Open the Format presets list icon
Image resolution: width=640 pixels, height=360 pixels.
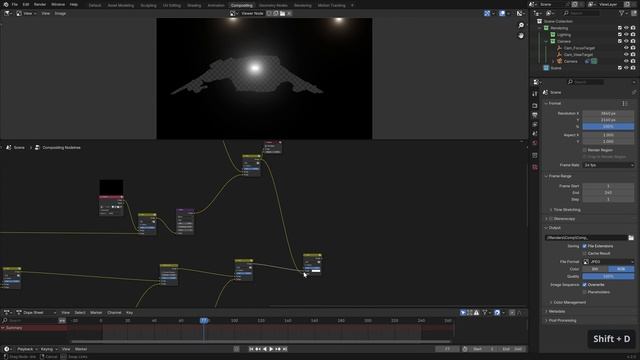click(625, 104)
